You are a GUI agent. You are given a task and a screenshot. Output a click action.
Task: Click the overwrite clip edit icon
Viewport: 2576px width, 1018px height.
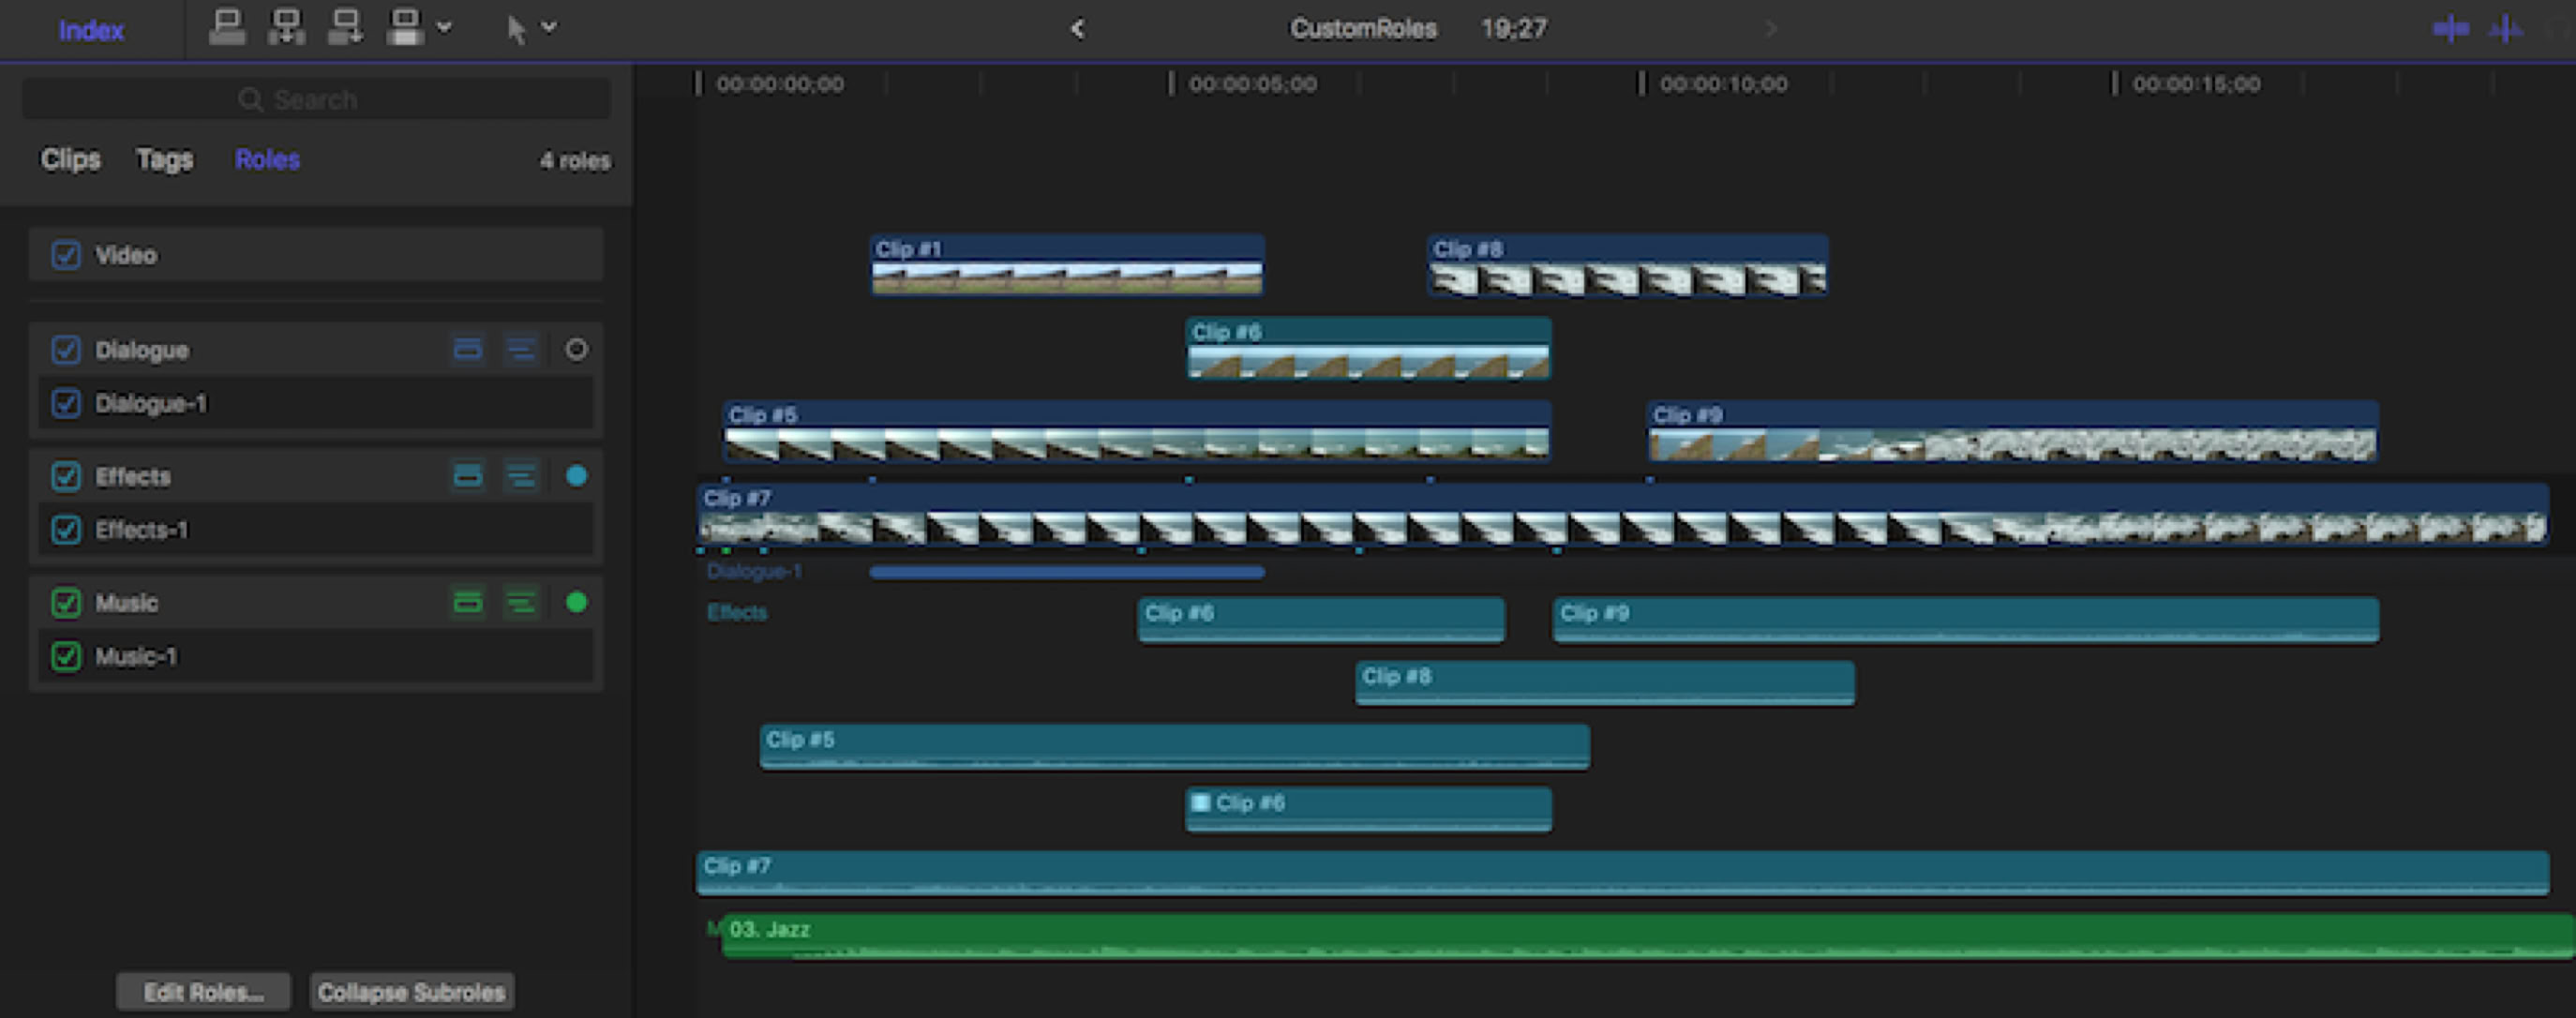pos(405,28)
